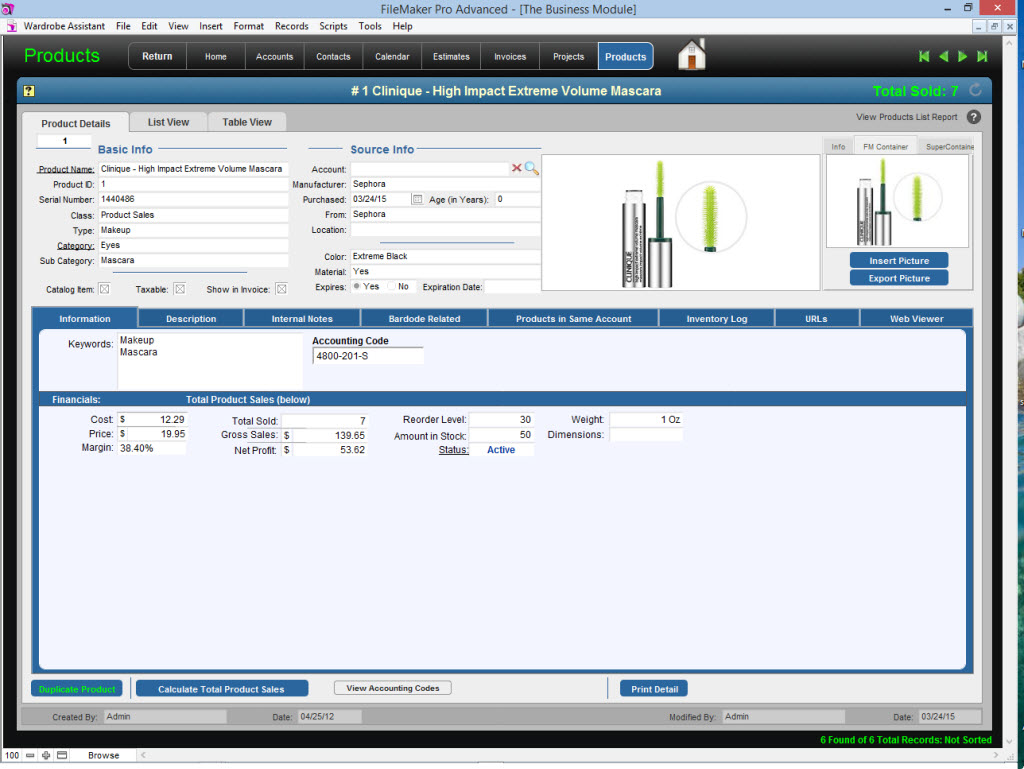Click the magnifier icon next to Account

tap(532, 168)
